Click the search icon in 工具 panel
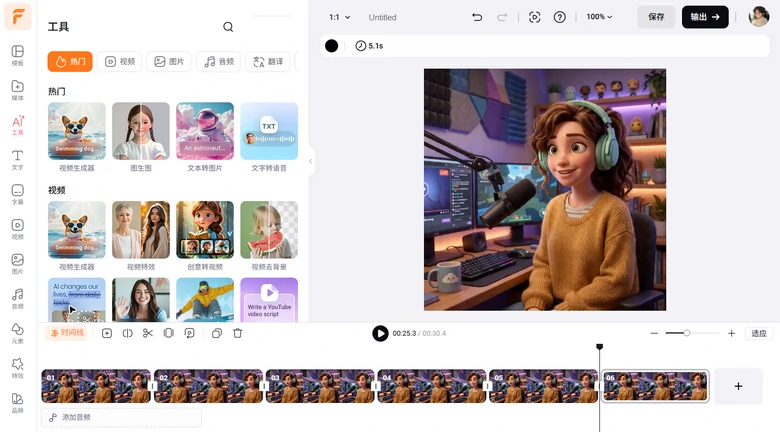 click(x=228, y=27)
